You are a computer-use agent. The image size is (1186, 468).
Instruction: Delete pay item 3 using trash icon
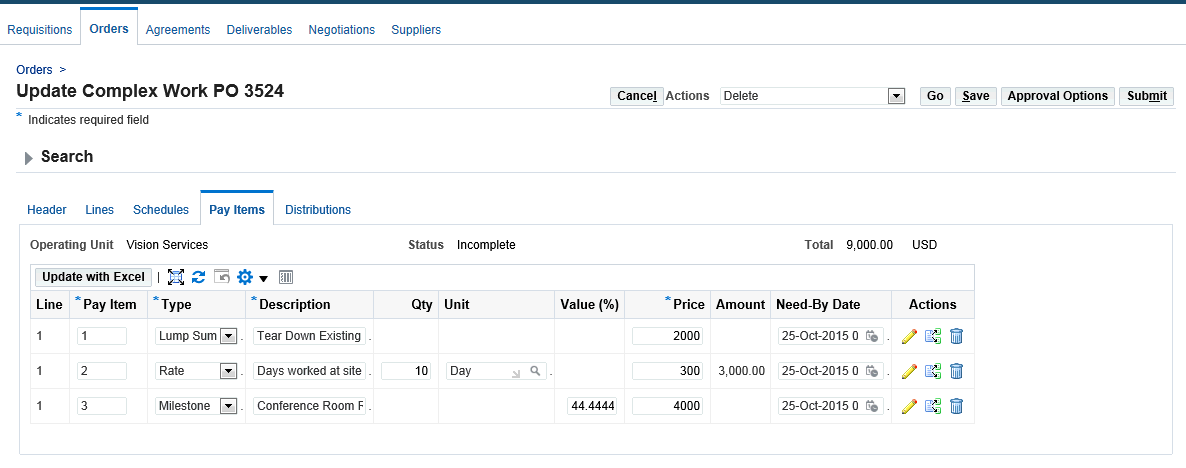[x=956, y=406]
